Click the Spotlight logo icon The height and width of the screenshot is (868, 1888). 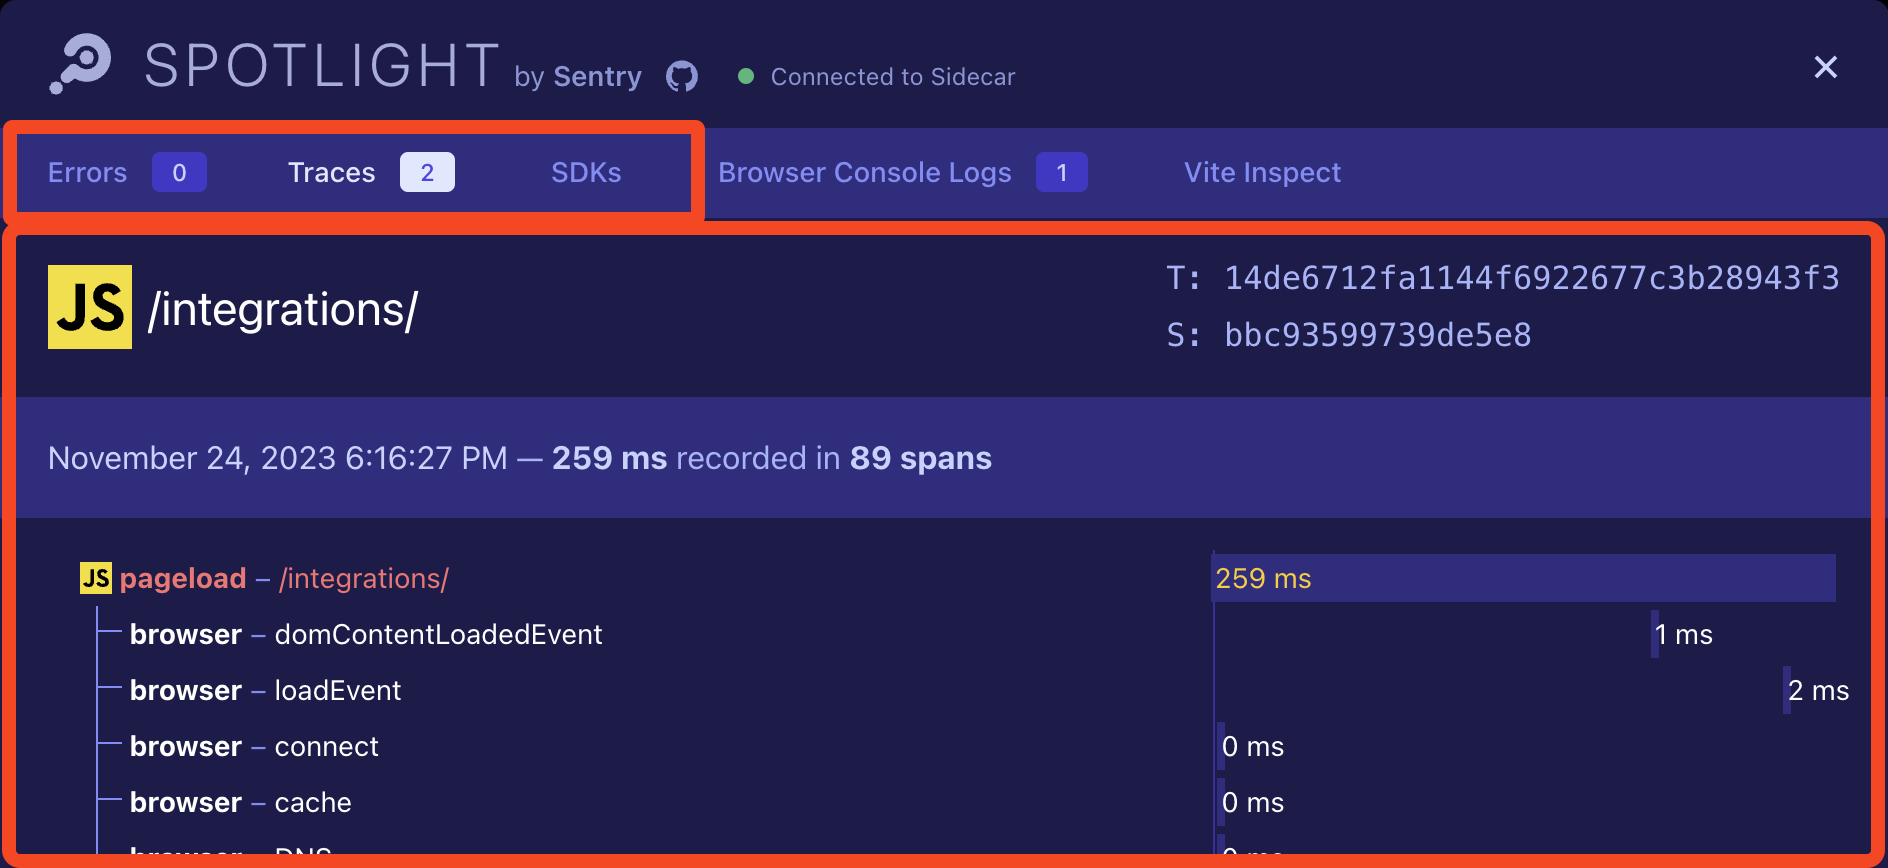click(81, 64)
